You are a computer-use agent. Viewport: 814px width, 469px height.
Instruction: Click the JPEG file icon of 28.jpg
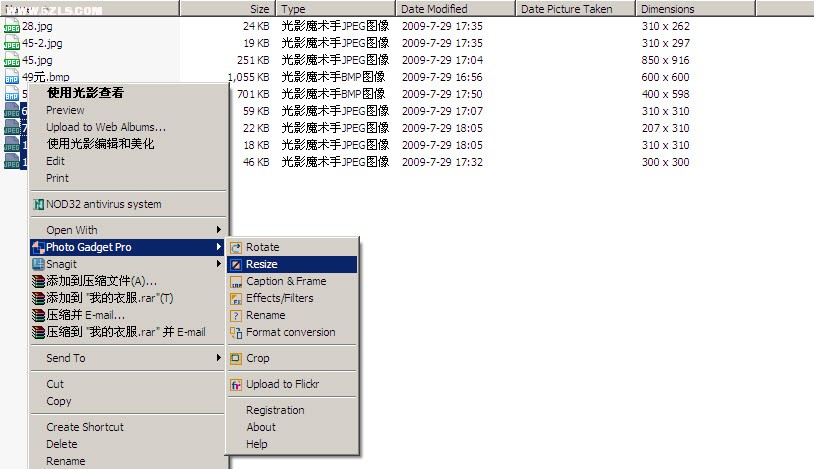[11, 26]
